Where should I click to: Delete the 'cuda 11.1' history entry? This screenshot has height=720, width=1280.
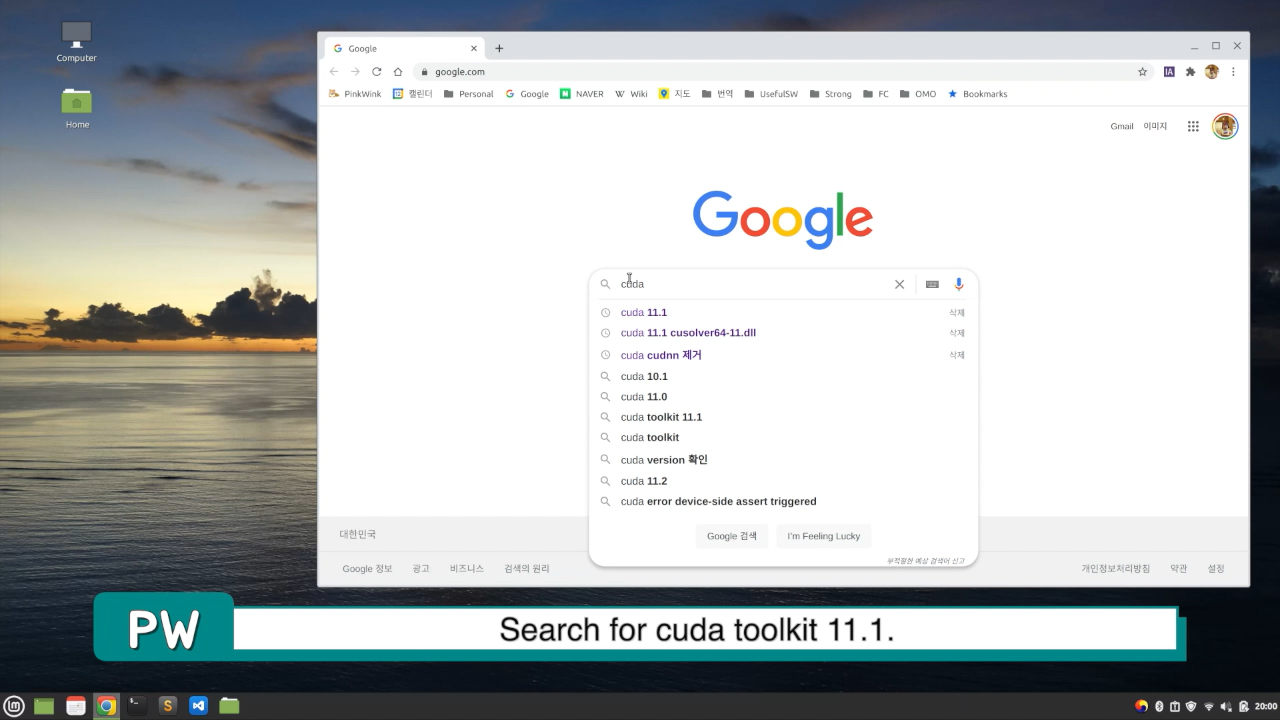click(957, 313)
